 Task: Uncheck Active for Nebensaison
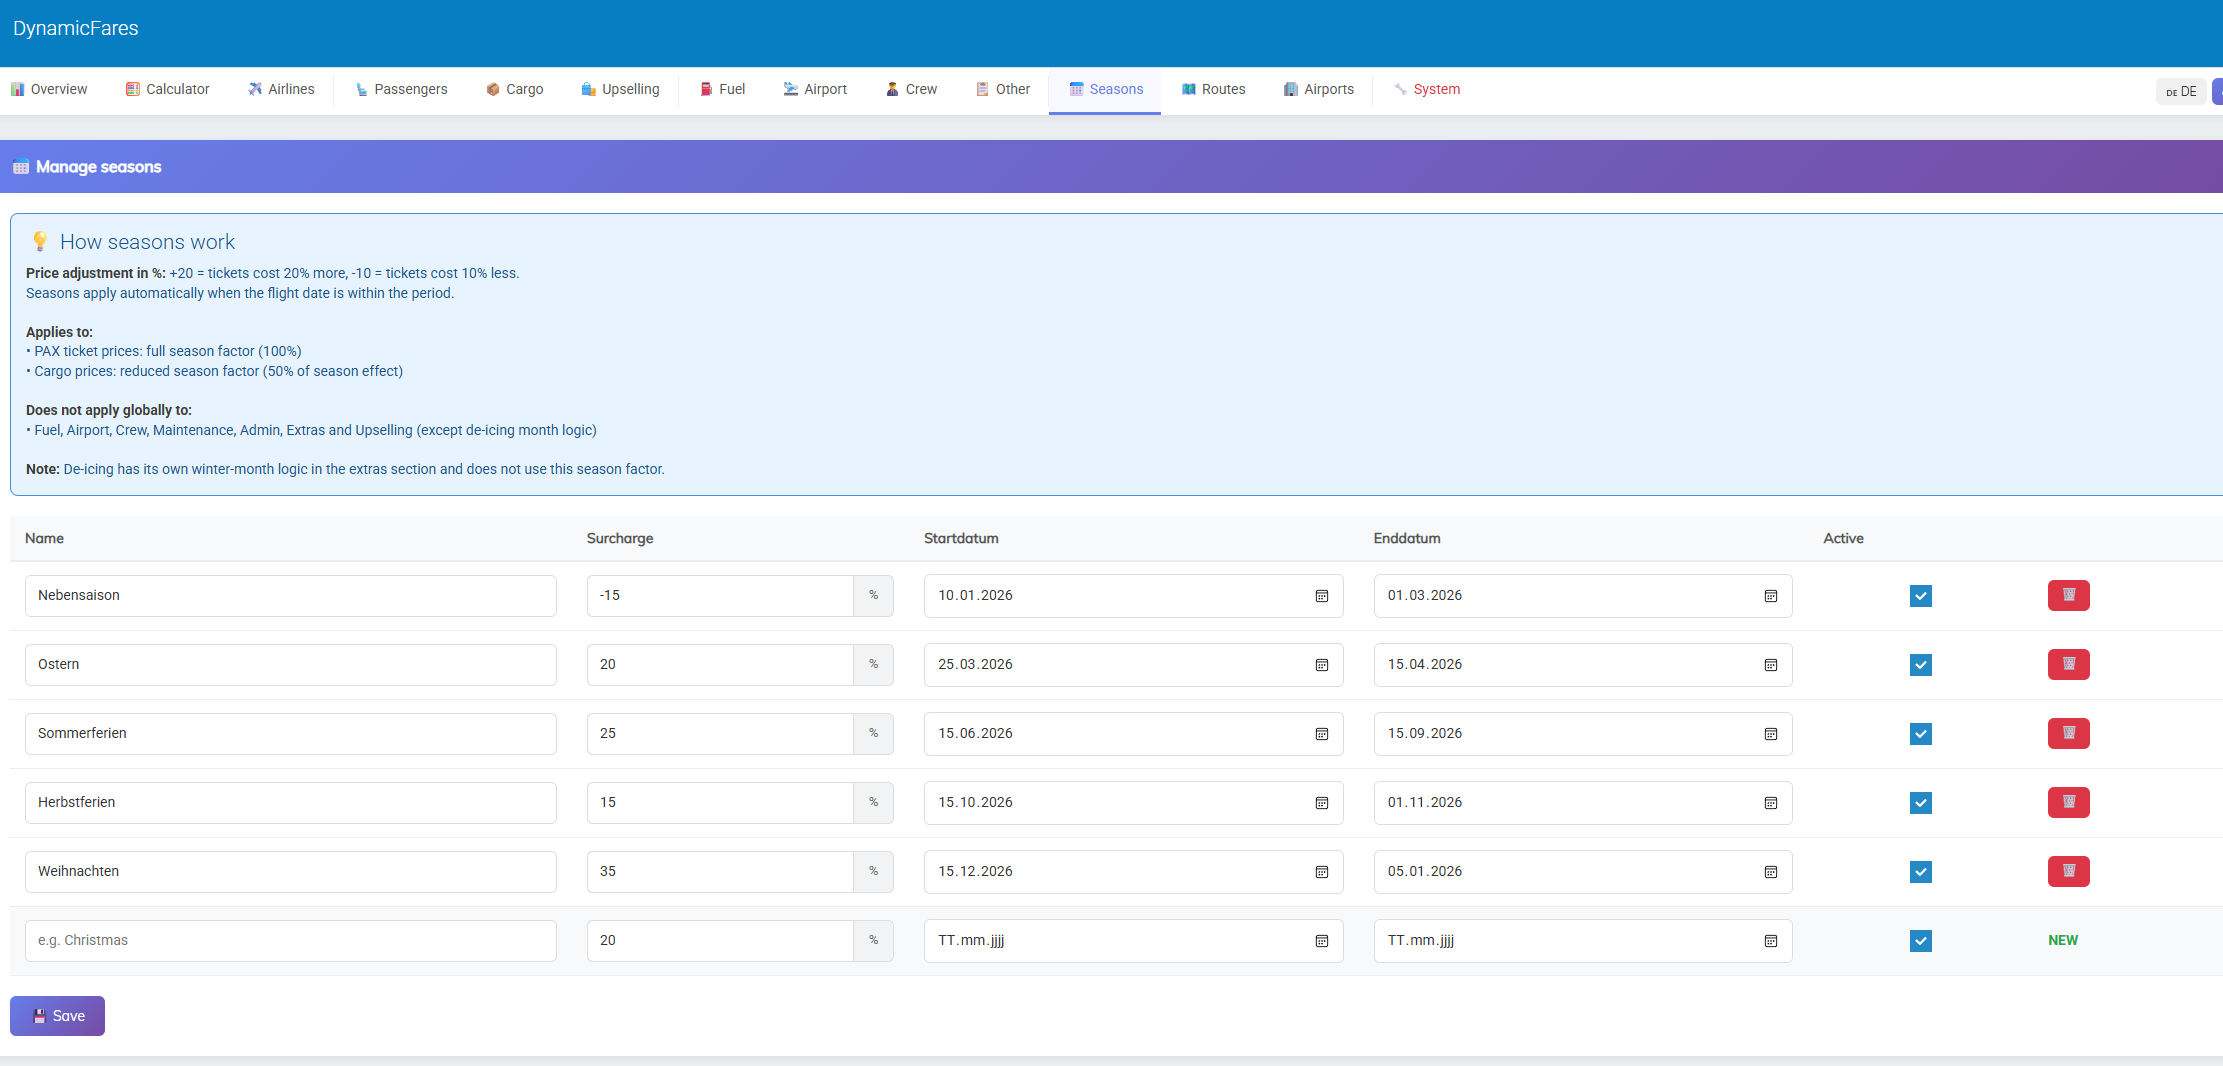click(1920, 596)
